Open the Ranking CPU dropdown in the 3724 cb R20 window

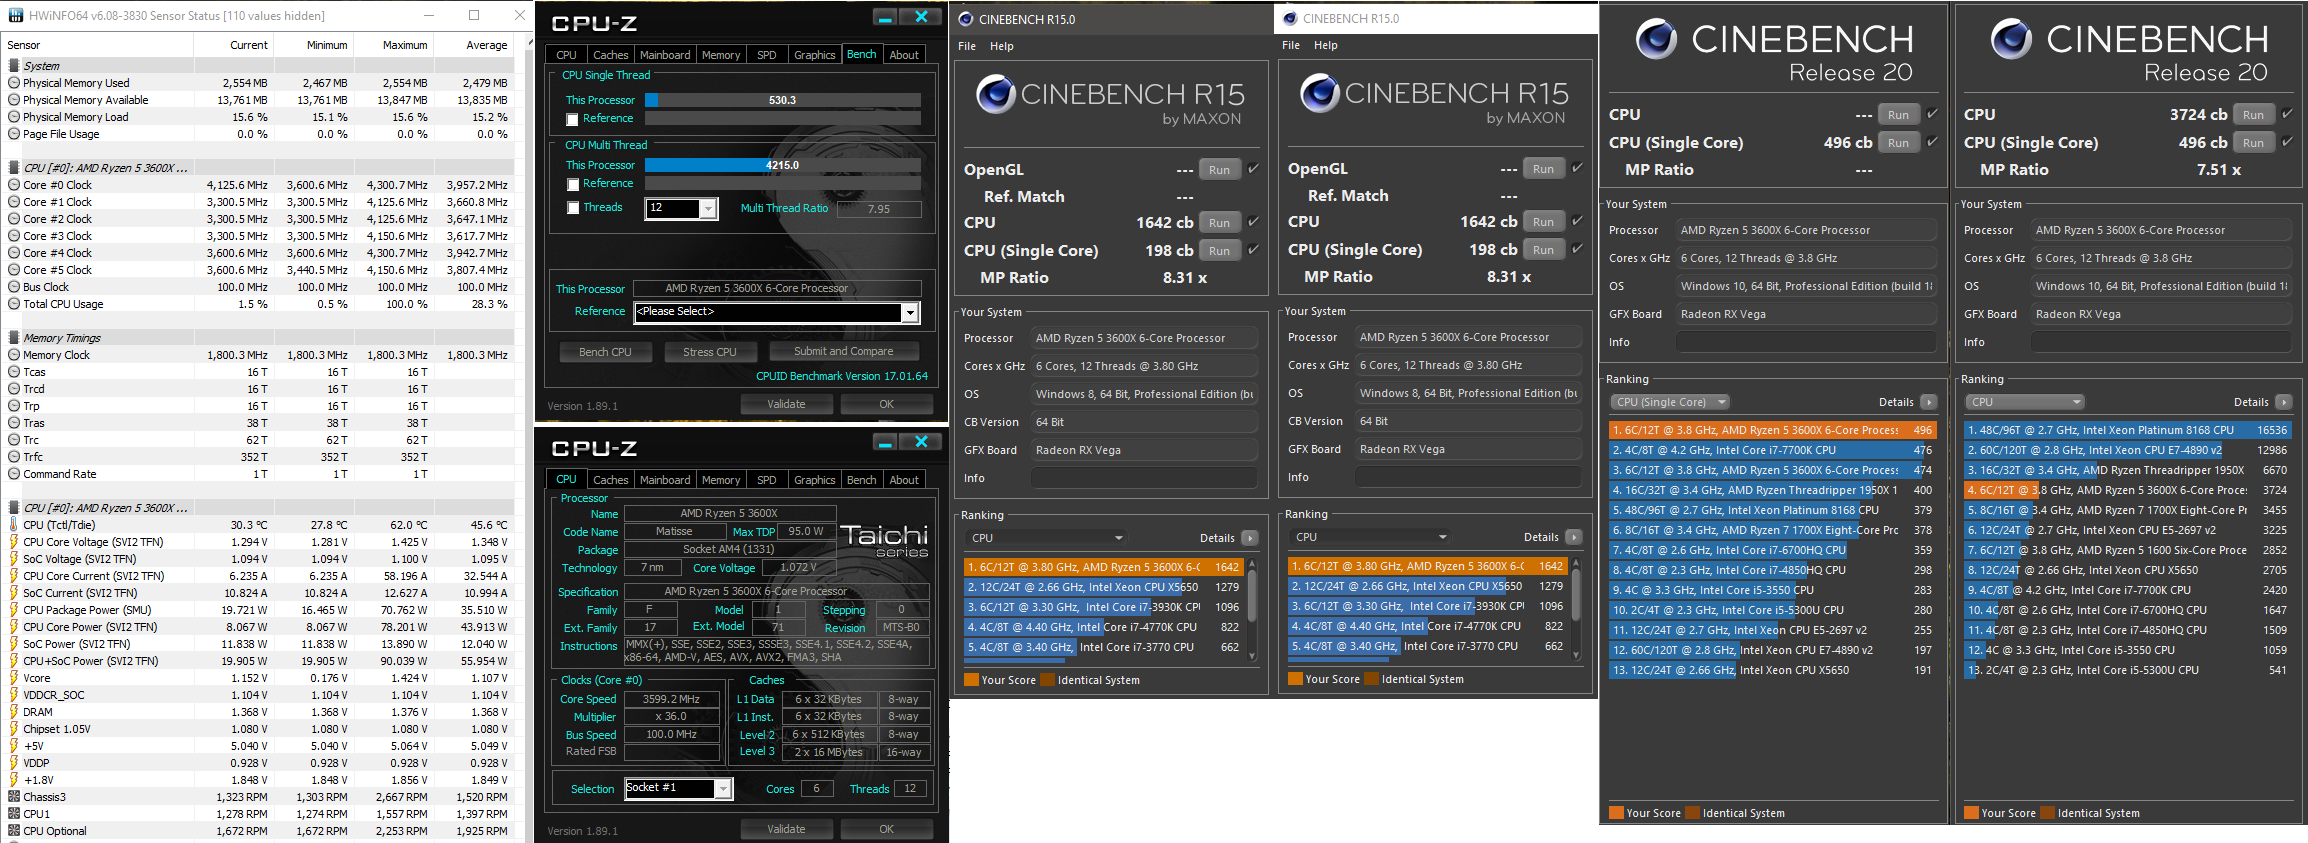point(2026,402)
